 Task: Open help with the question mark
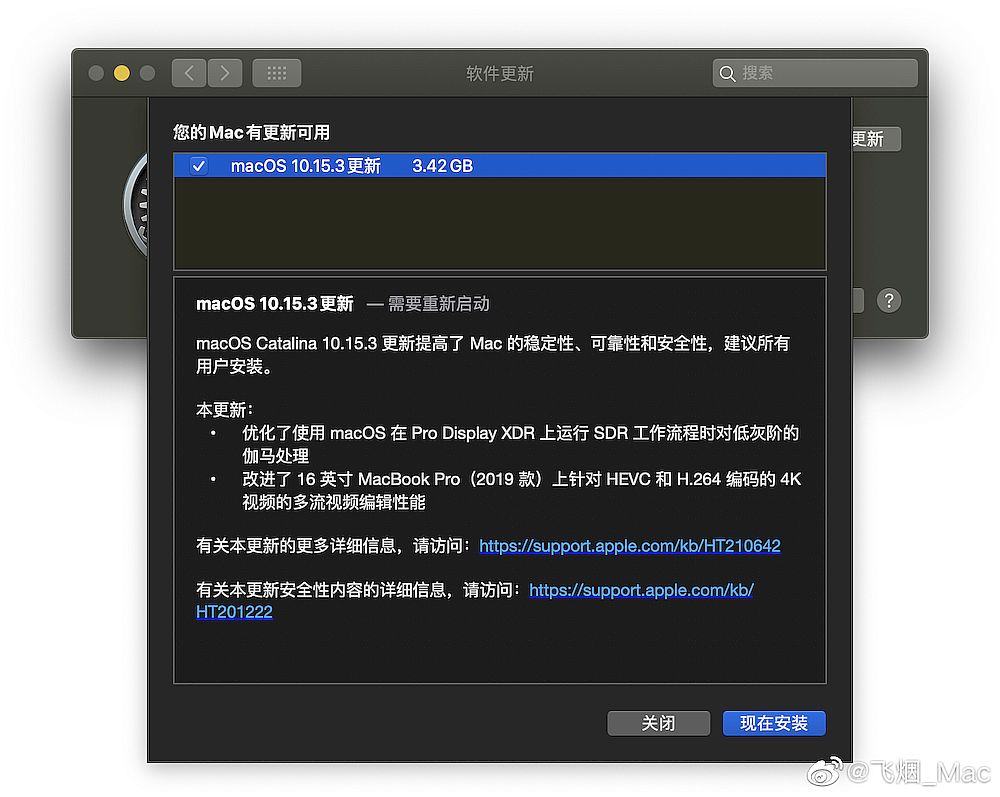coord(888,300)
